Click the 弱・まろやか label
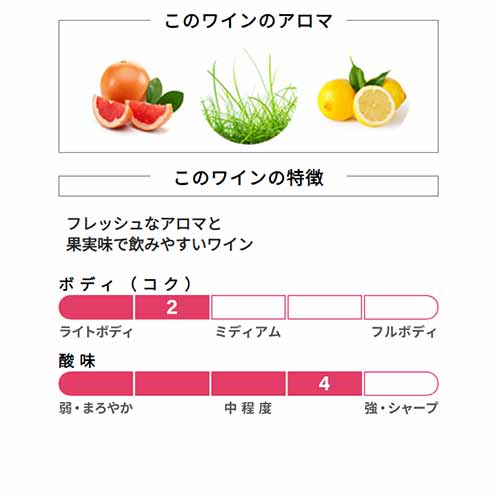This screenshot has height=500, width=500. click(x=96, y=408)
